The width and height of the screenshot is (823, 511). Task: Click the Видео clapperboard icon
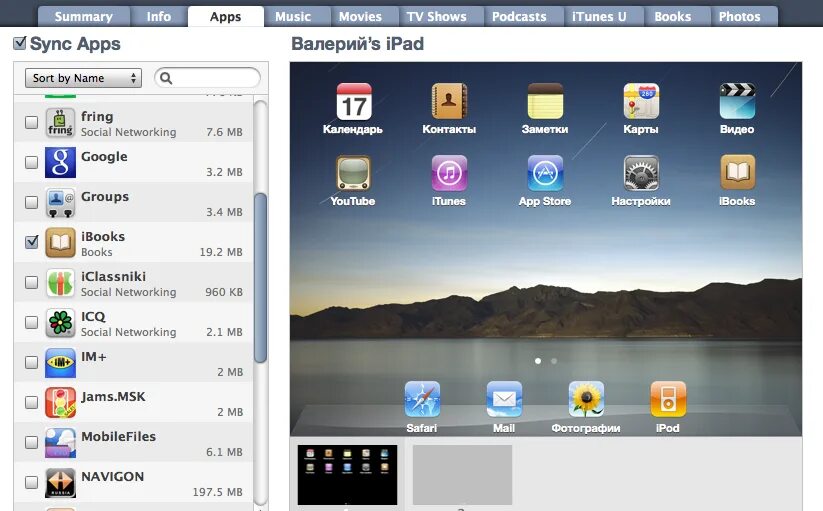coord(737,101)
